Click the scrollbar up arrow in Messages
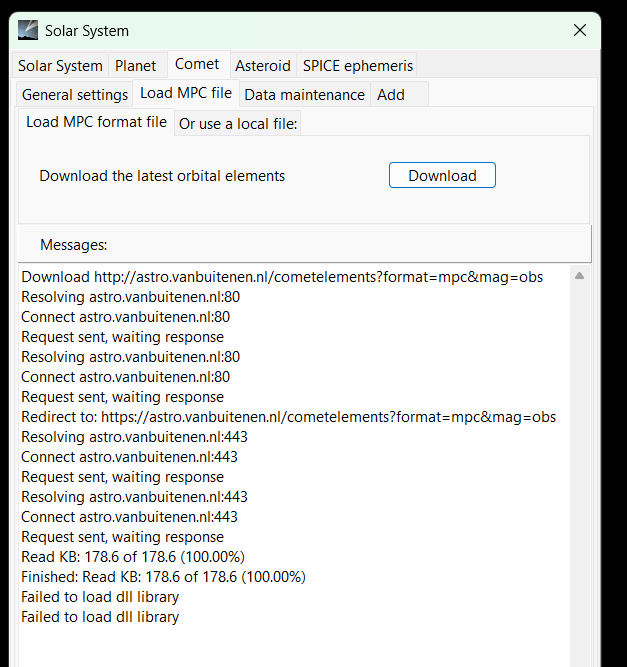Screen dimensions: 627x667 (x=579, y=276)
